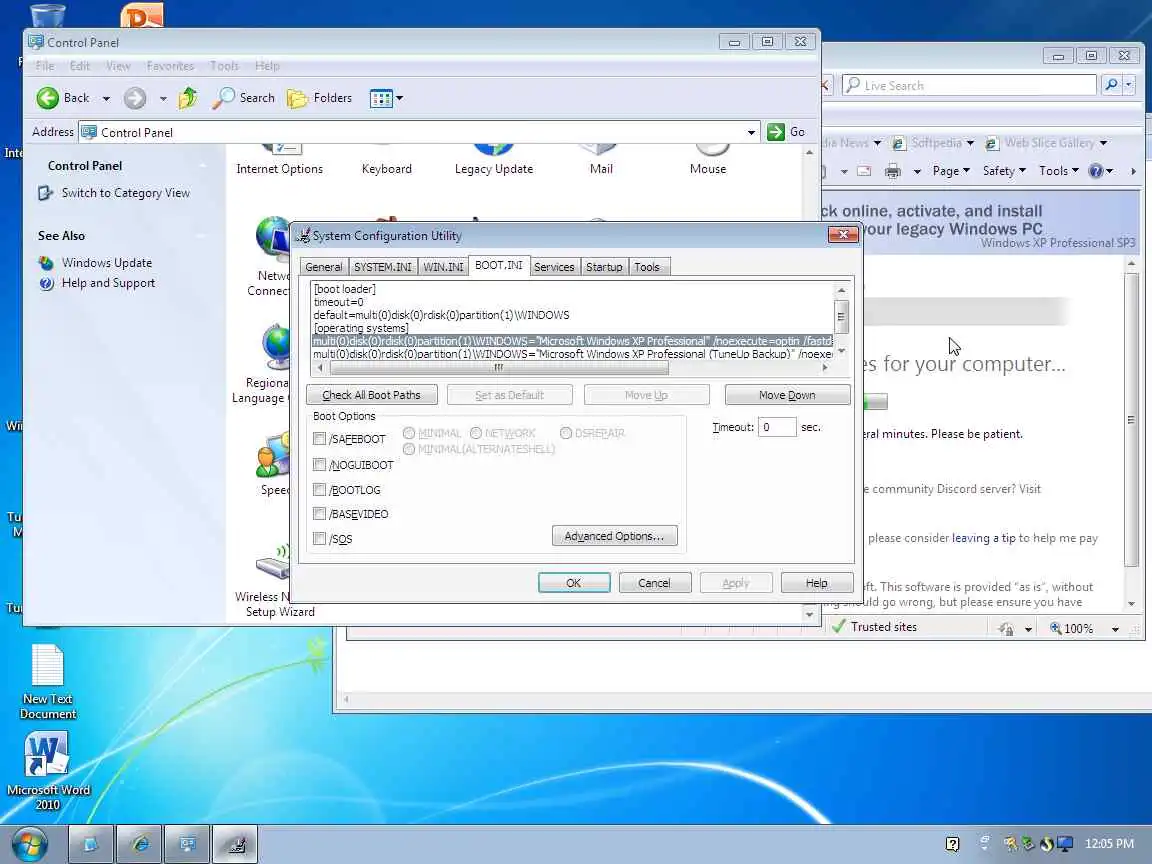1152x864 pixels.
Task: Switch to the SYSTEM.INI tab
Action: pyautogui.click(x=382, y=267)
